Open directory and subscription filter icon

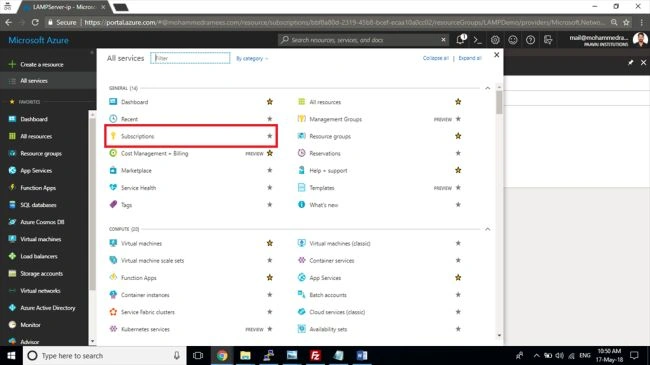coord(548,40)
